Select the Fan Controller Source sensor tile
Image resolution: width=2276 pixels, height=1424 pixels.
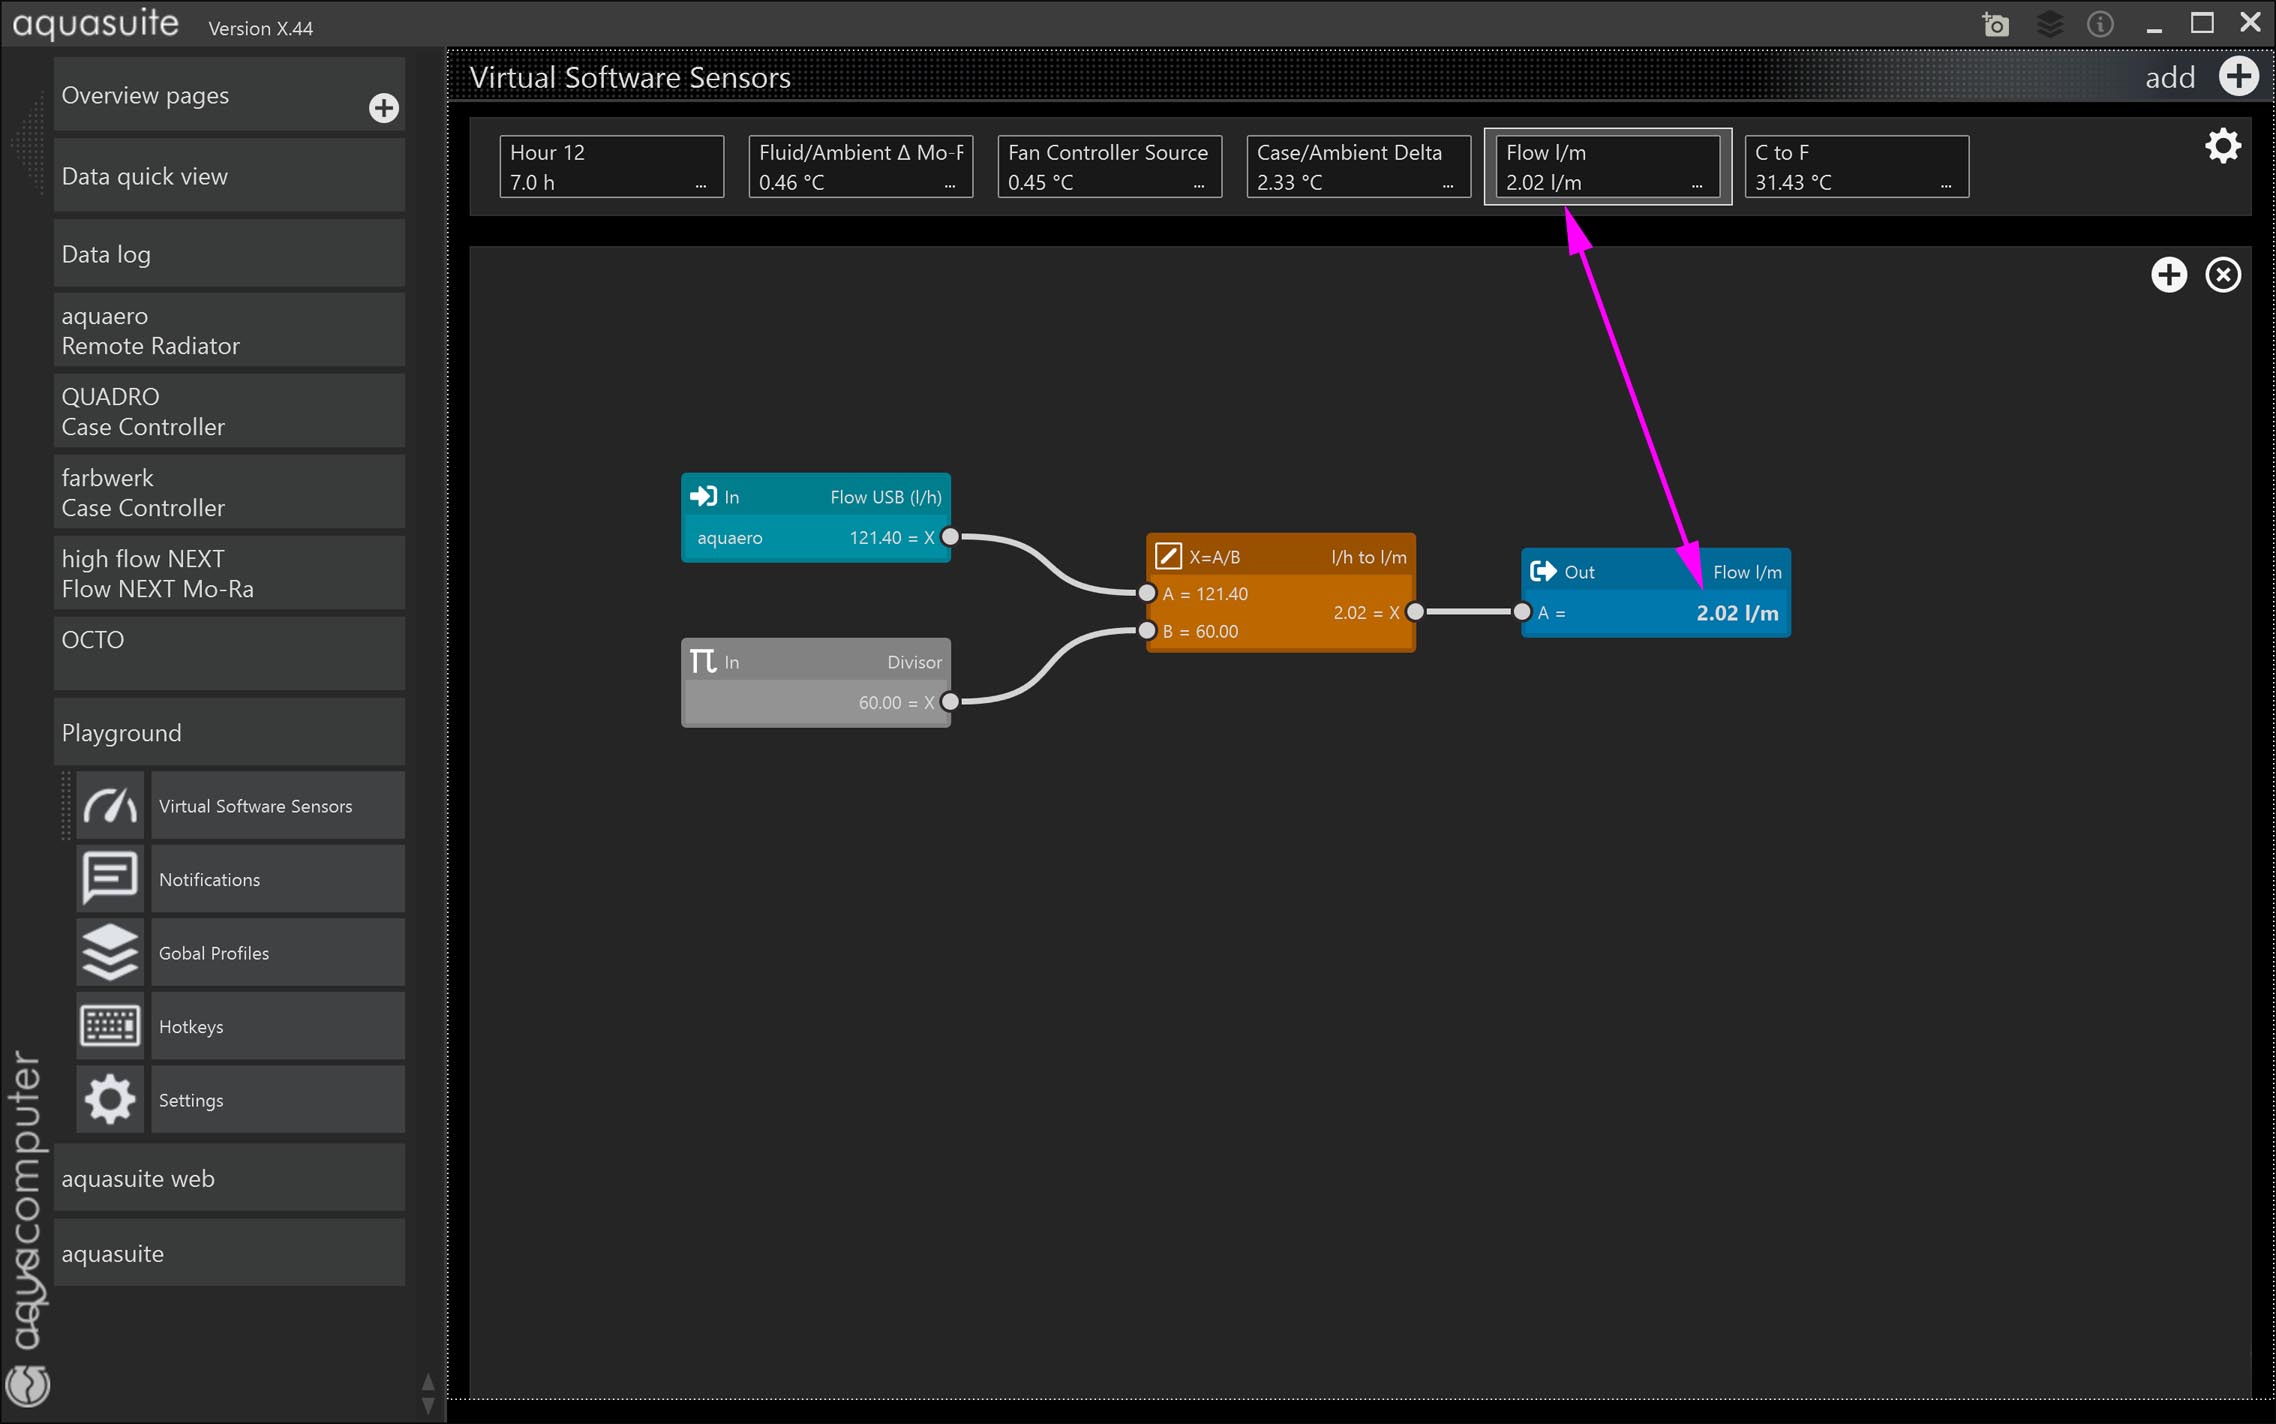pyautogui.click(x=1108, y=167)
